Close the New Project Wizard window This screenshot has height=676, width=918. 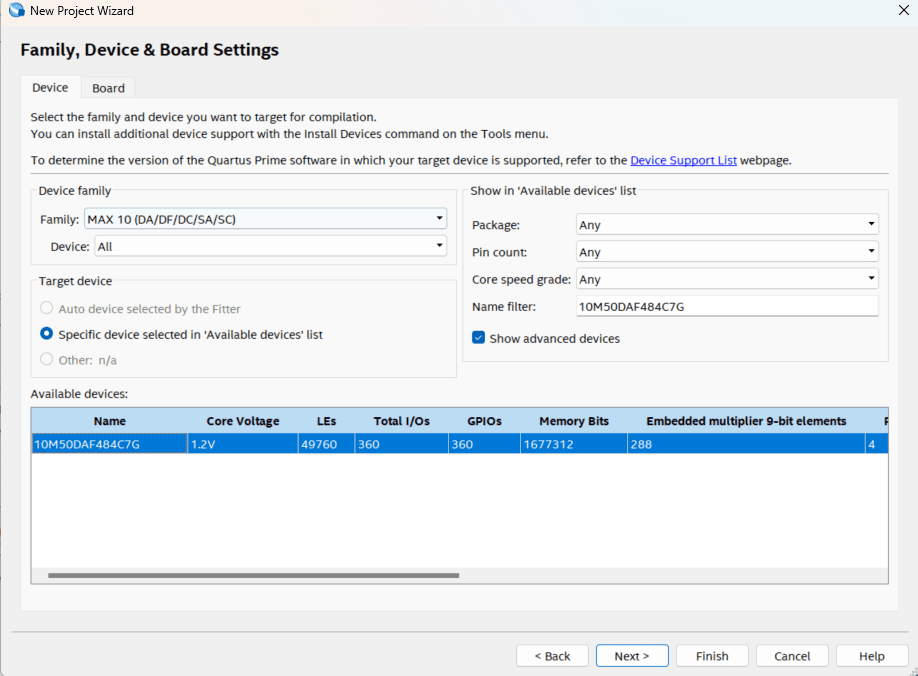[x=903, y=10]
